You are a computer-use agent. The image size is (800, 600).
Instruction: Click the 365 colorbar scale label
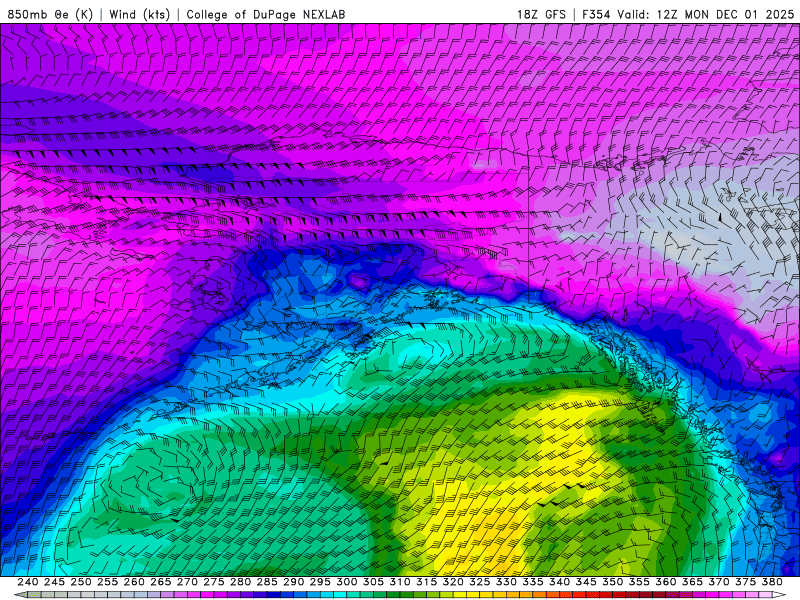point(692,582)
